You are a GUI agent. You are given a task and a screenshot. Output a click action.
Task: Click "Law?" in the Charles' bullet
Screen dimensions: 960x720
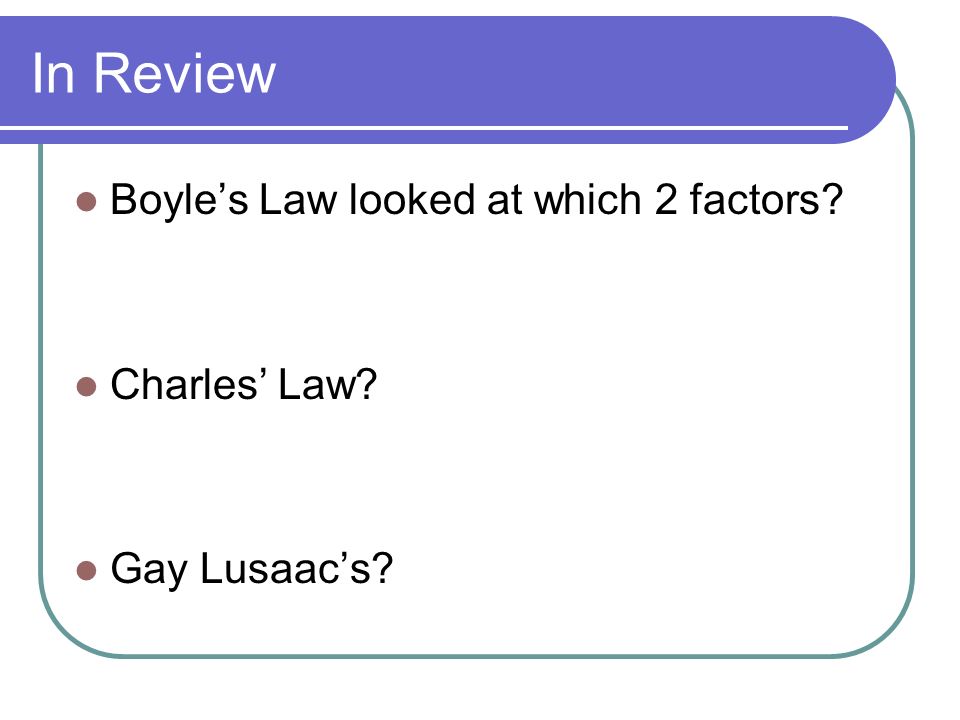pyautogui.click(x=328, y=384)
